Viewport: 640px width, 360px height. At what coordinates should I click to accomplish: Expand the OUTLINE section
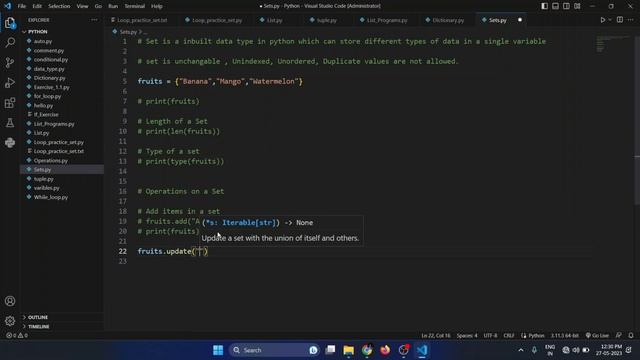tap(38, 317)
